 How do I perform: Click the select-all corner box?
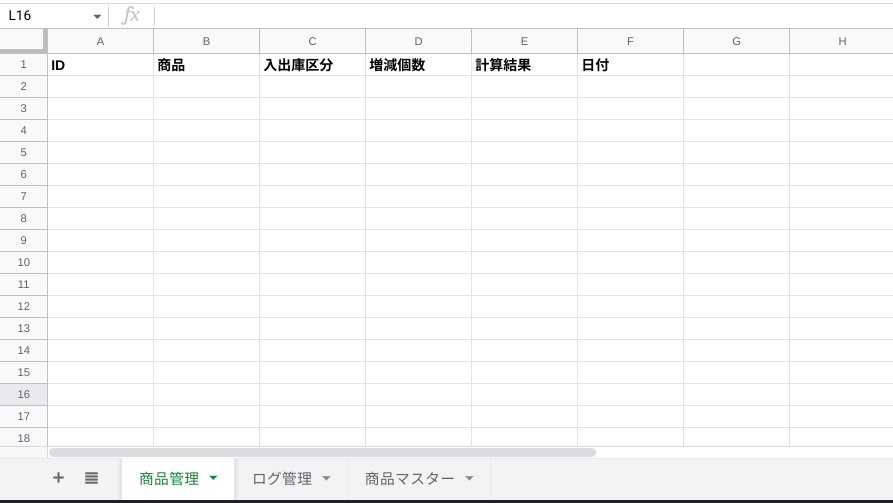23,40
